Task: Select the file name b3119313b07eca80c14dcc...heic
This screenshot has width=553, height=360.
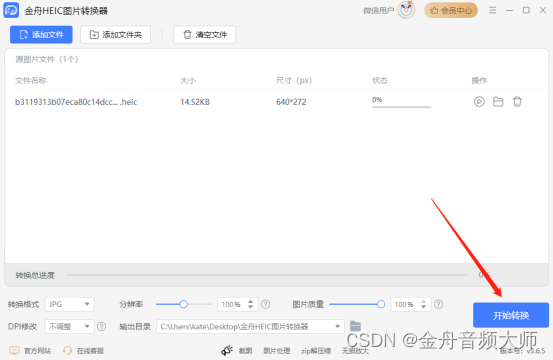Action: [76, 102]
